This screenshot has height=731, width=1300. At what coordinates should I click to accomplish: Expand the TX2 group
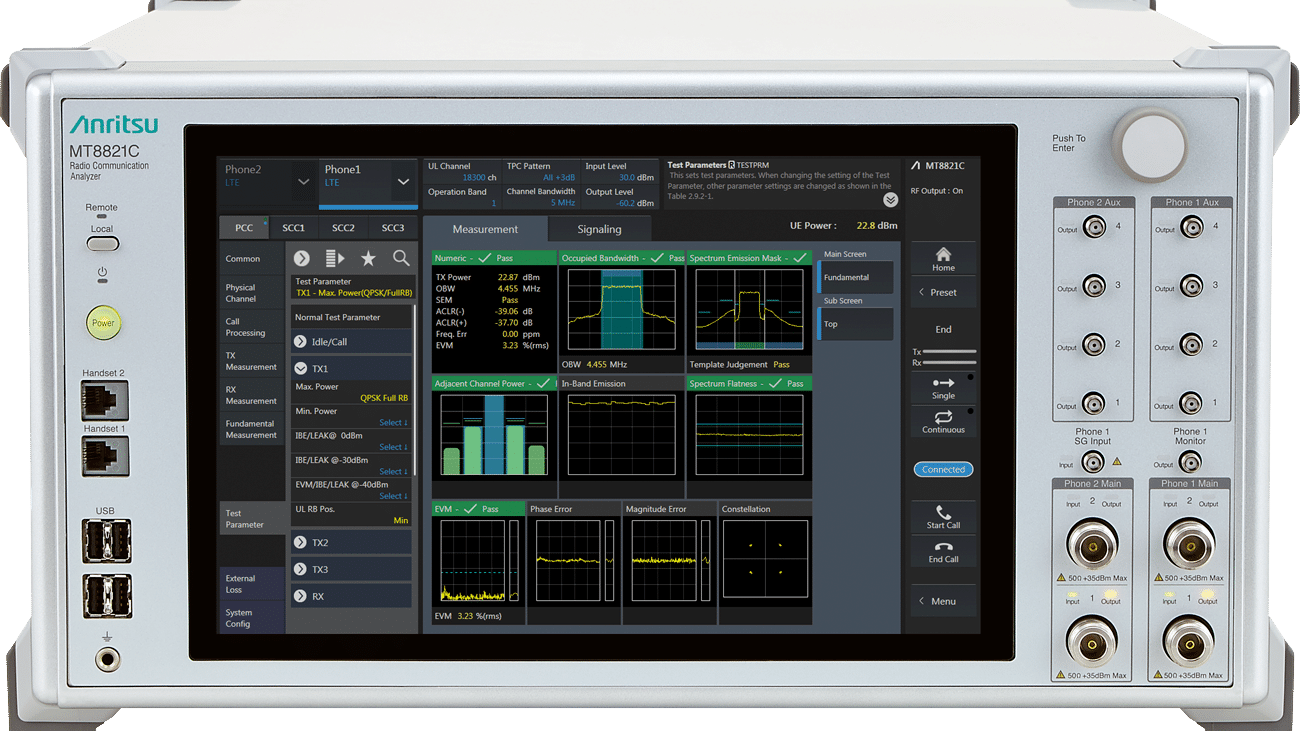tap(351, 542)
